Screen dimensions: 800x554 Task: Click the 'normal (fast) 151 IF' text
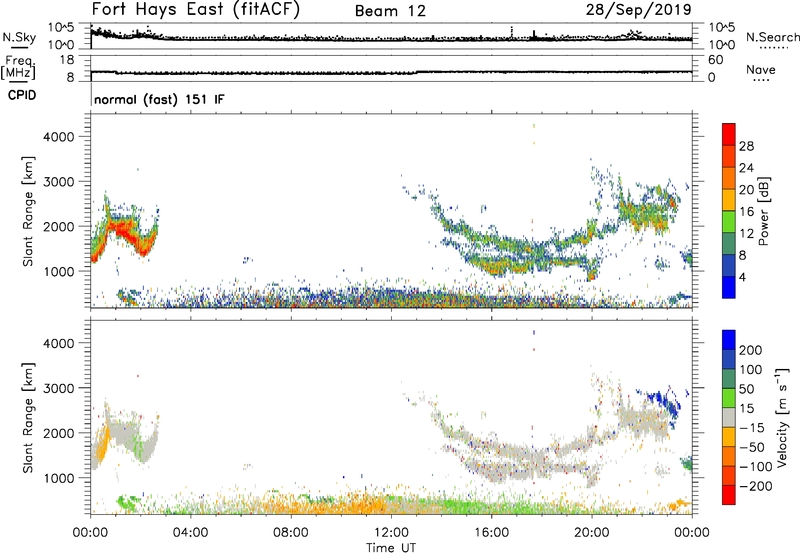[159, 99]
